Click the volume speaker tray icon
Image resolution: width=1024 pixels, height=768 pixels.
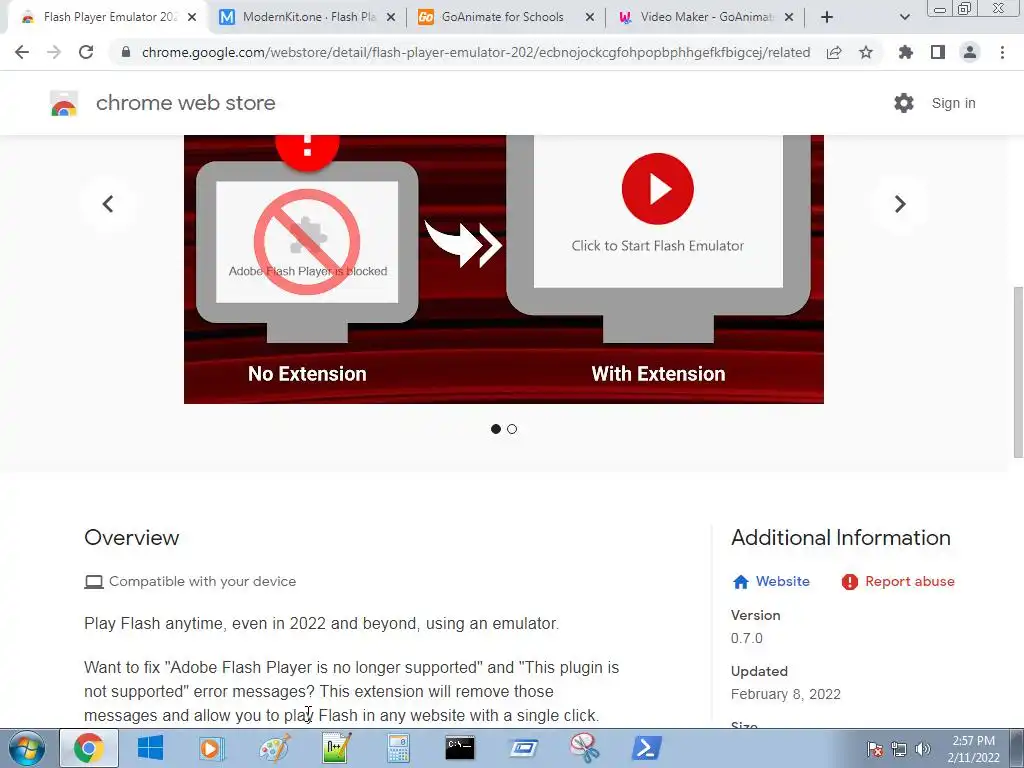click(923, 749)
